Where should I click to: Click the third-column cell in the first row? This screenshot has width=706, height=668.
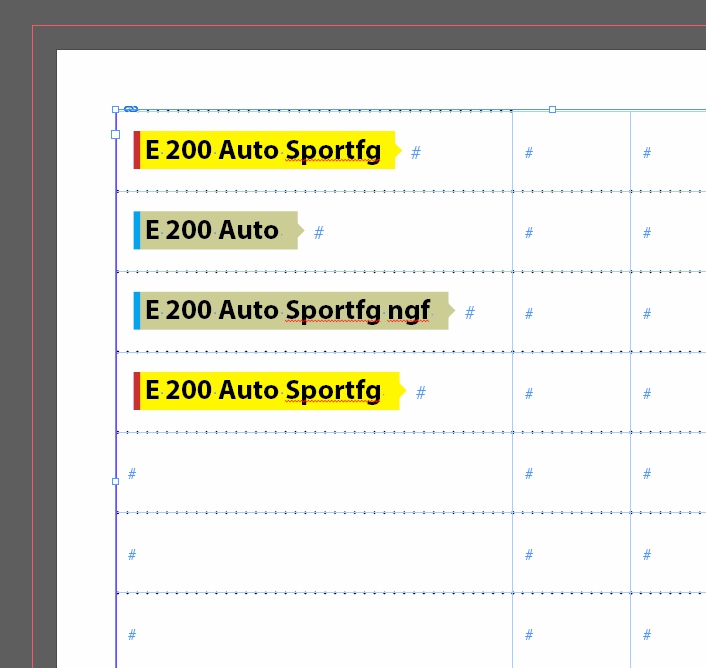click(669, 151)
